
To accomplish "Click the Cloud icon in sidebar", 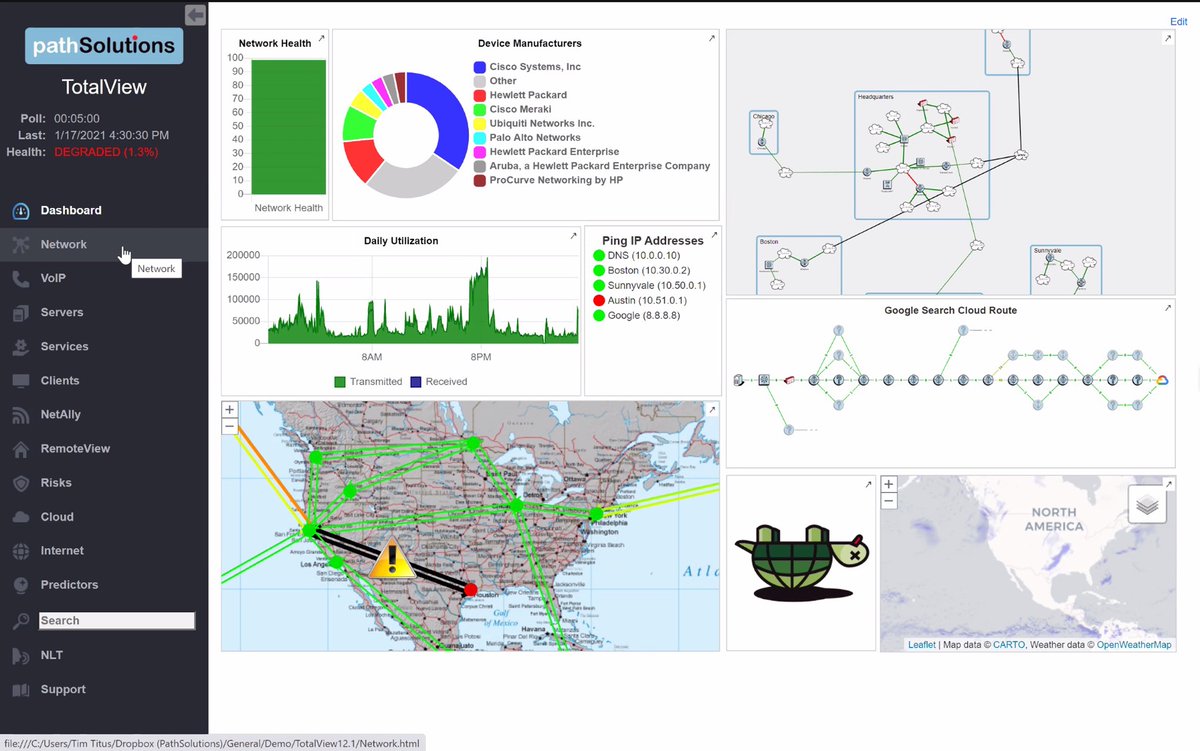I will [x=21, y=517].
